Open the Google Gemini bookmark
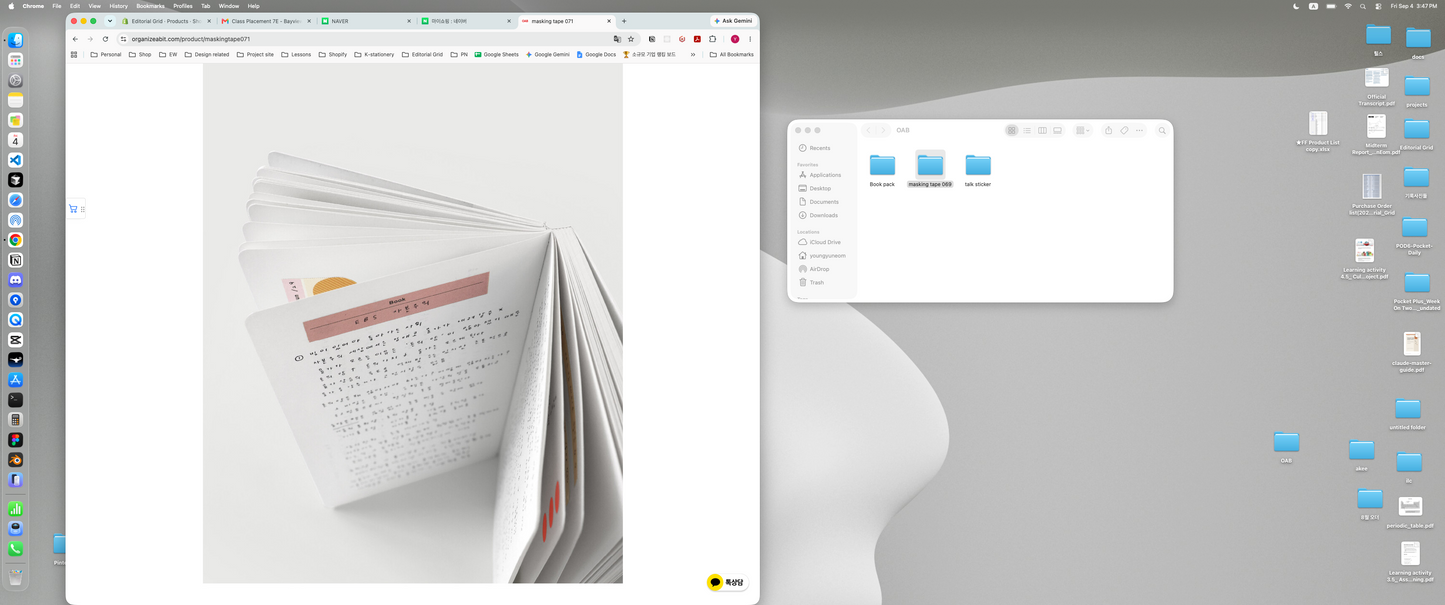Image resolution: width=1445 pixels, height=605 pixels. tap(547, 54)
